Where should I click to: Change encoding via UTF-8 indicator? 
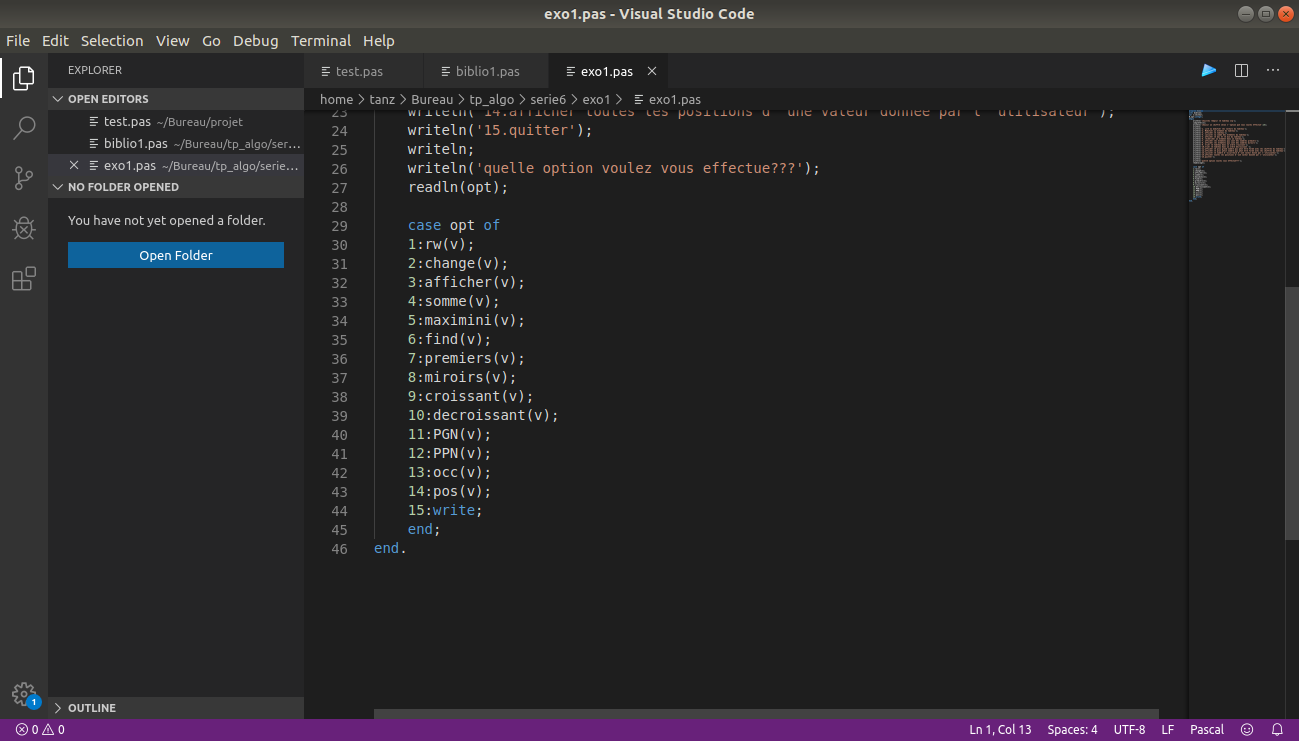1129,730
